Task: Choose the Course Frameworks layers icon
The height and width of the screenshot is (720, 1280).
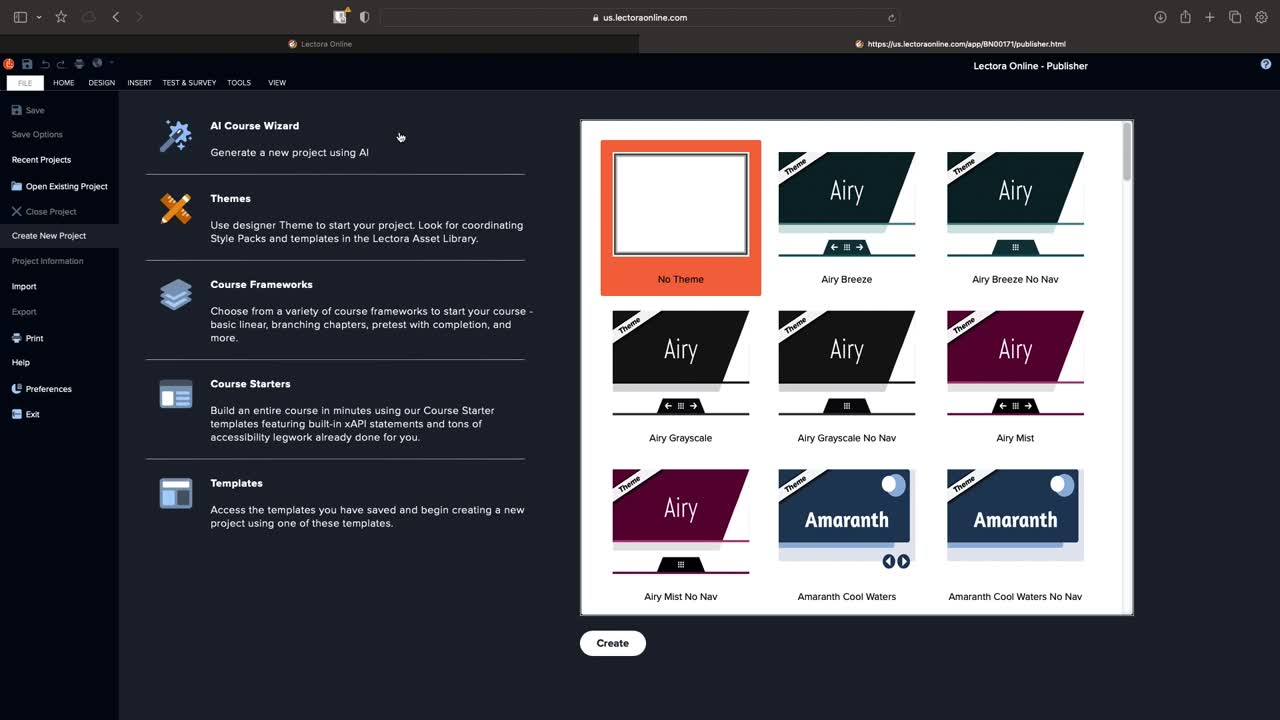Action: coord(176,294)
